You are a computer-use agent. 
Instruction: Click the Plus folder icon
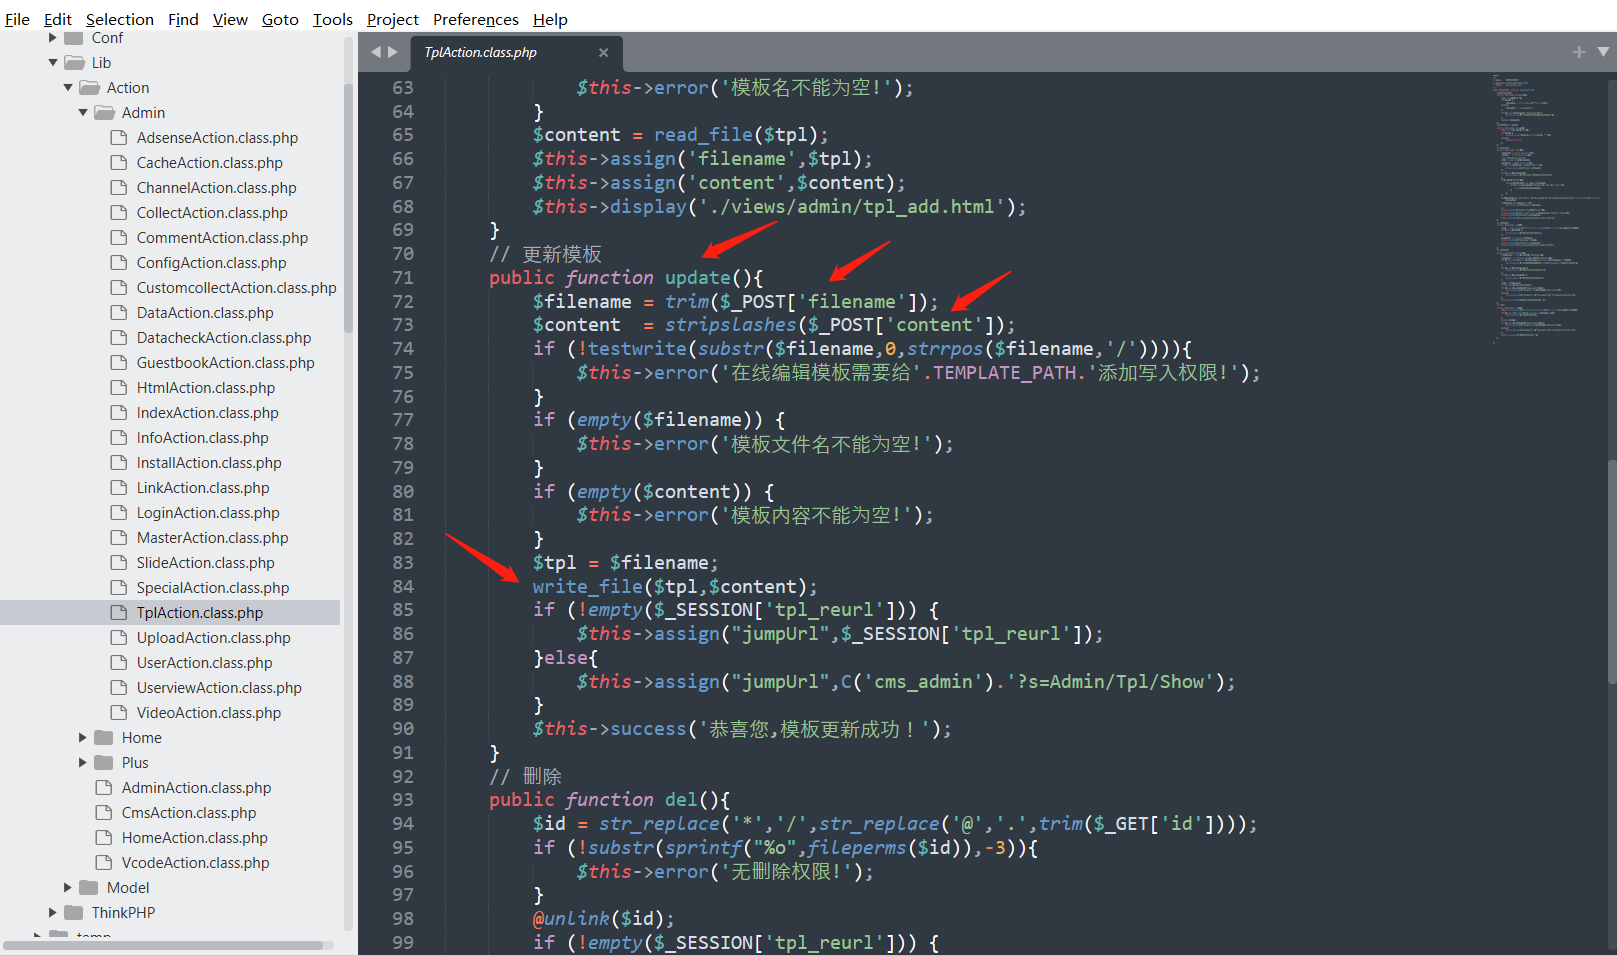(103, 763)
